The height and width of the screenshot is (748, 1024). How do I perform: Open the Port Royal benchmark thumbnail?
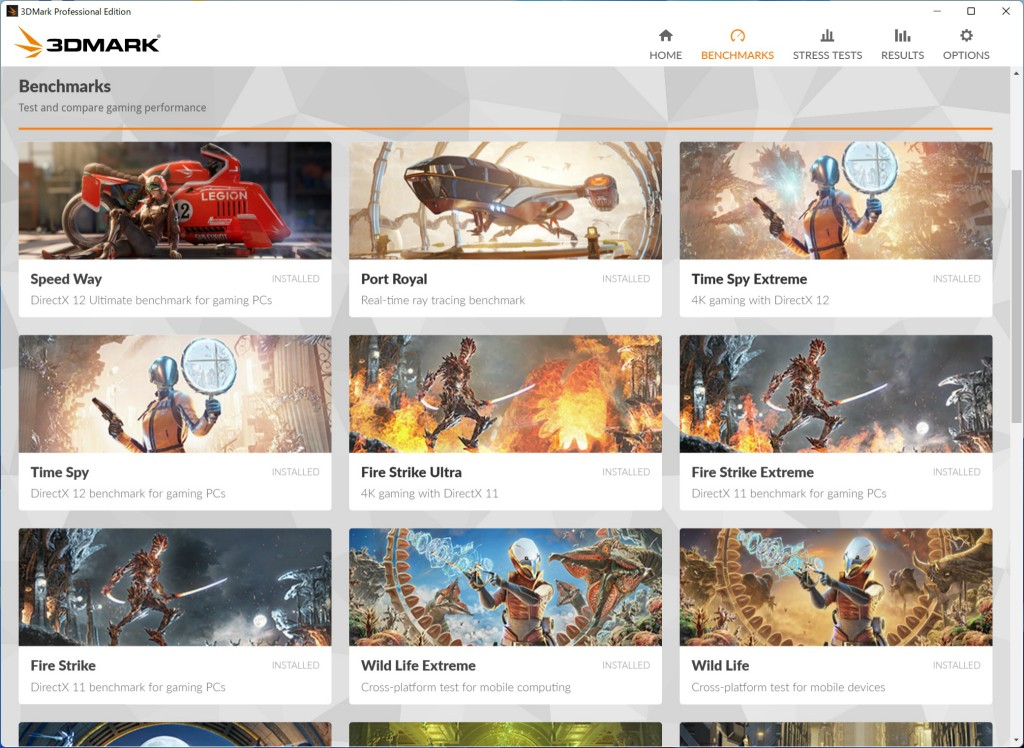[505, 201]
